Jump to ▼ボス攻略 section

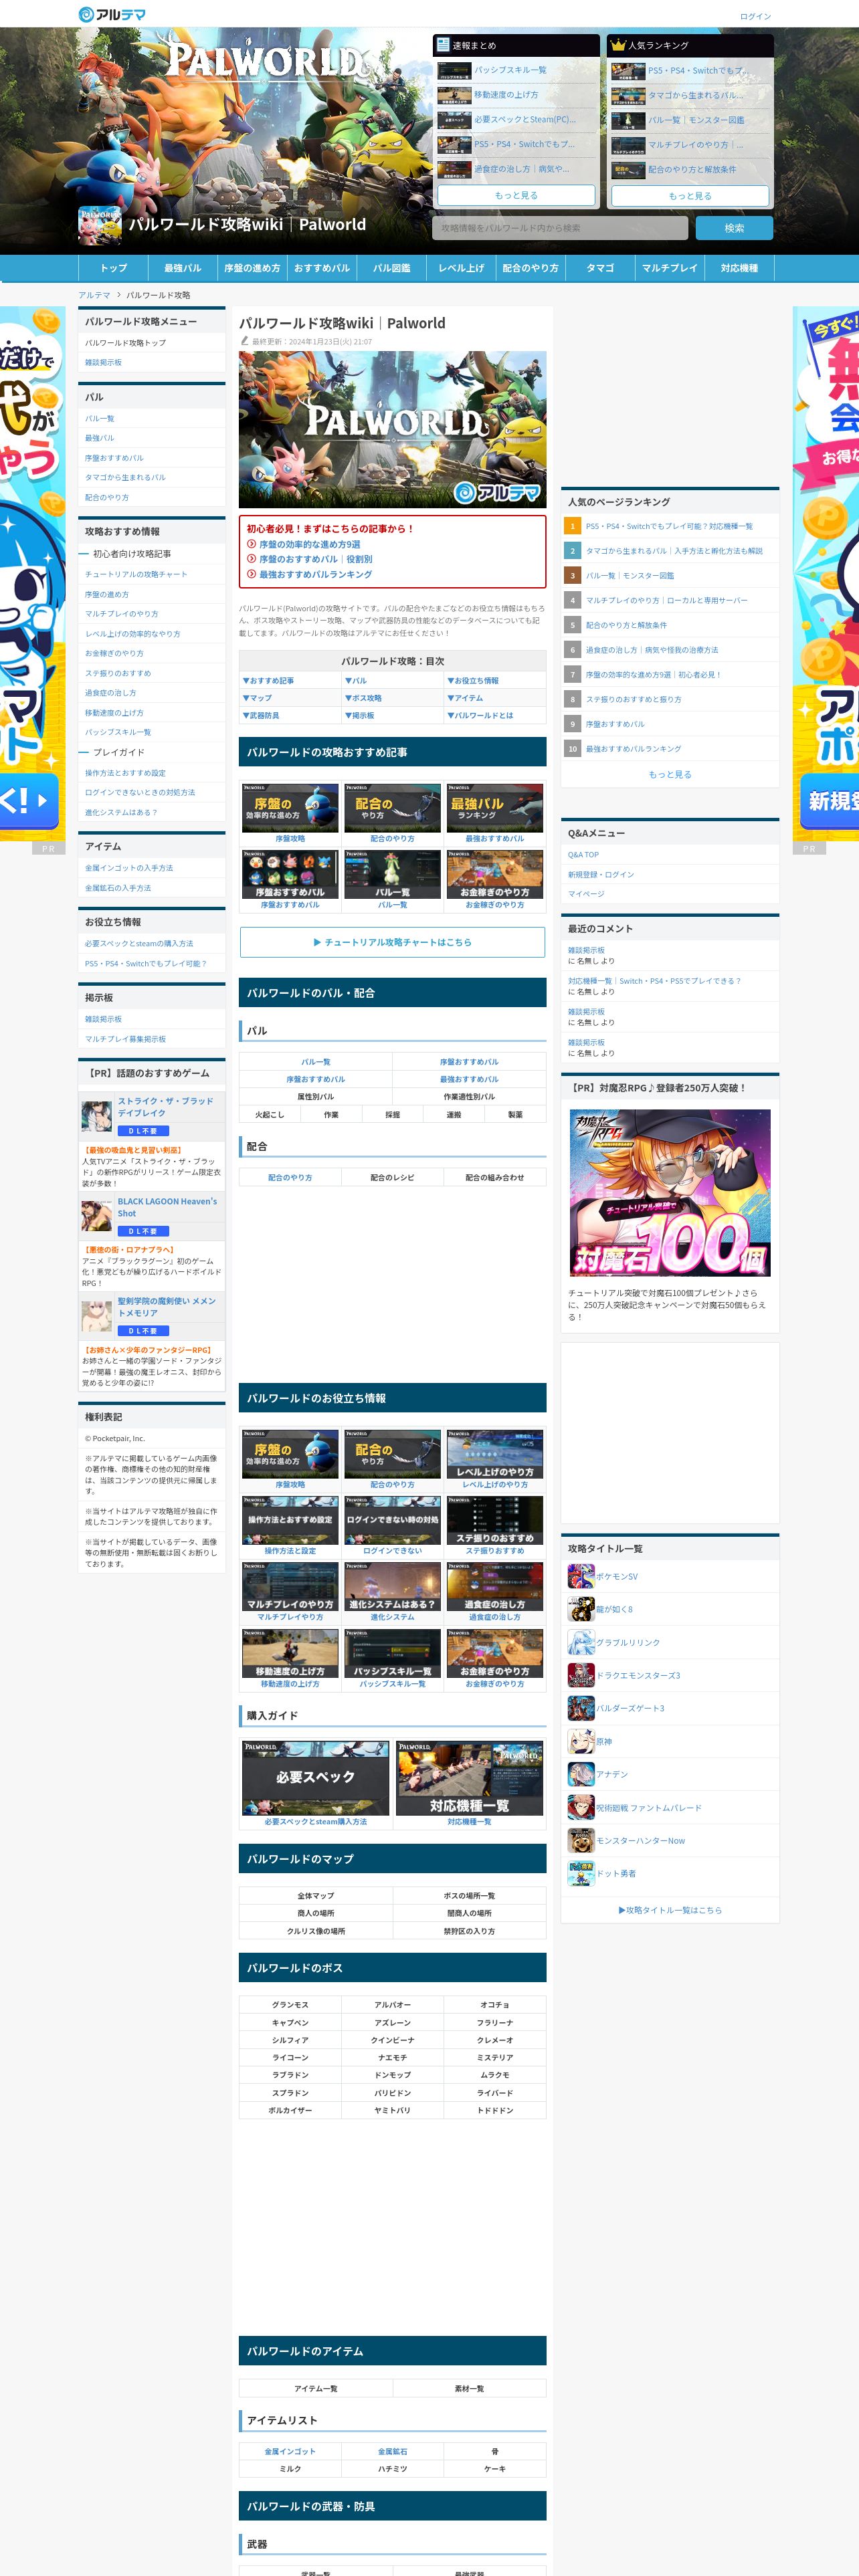point(363,698)
